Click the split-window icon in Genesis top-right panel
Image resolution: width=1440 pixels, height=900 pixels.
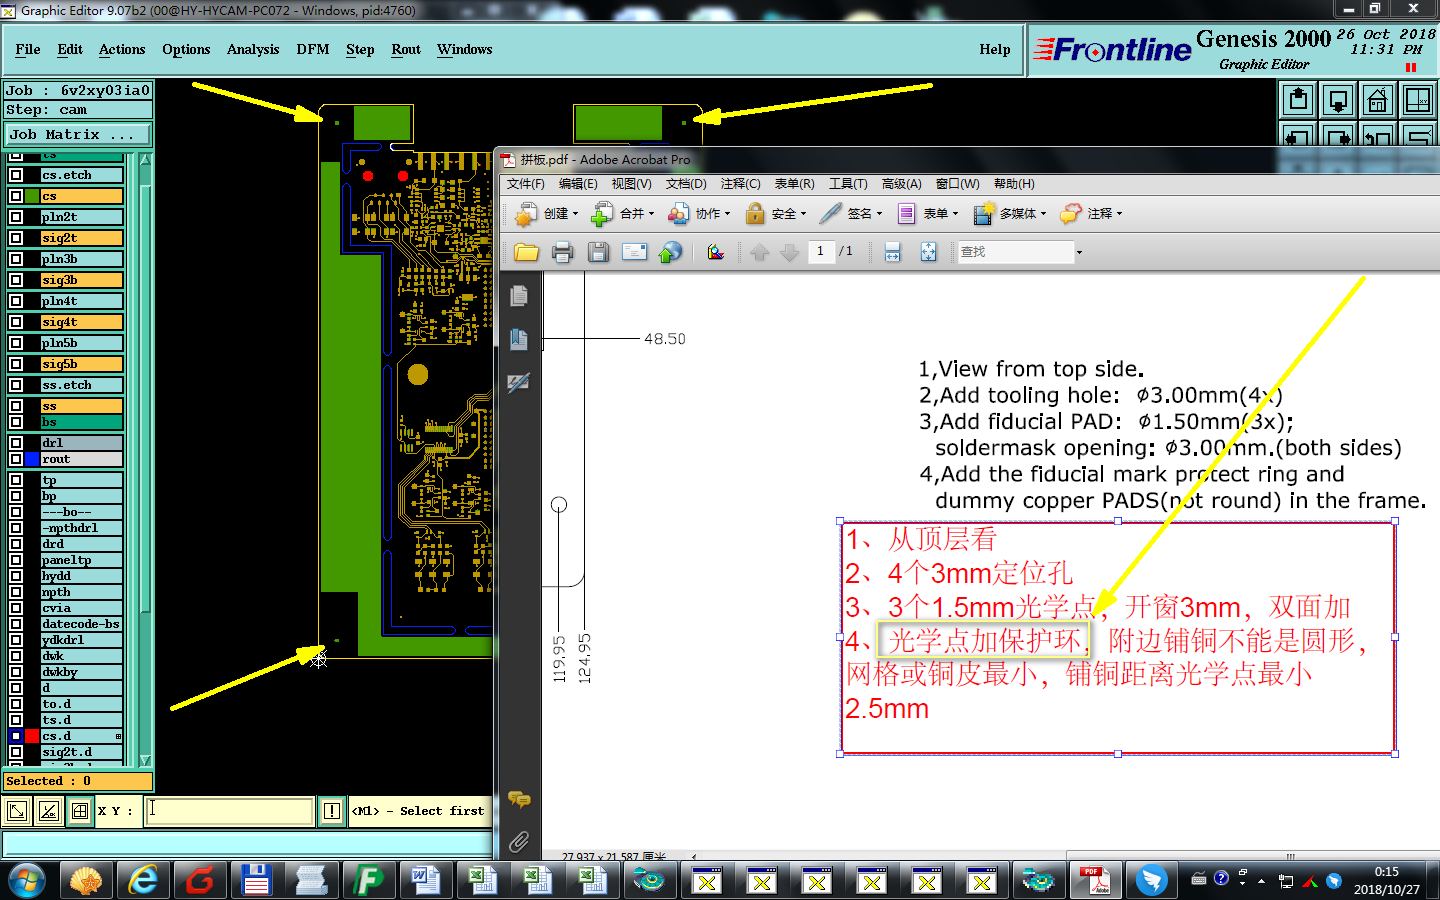[x=1418, y=100]
